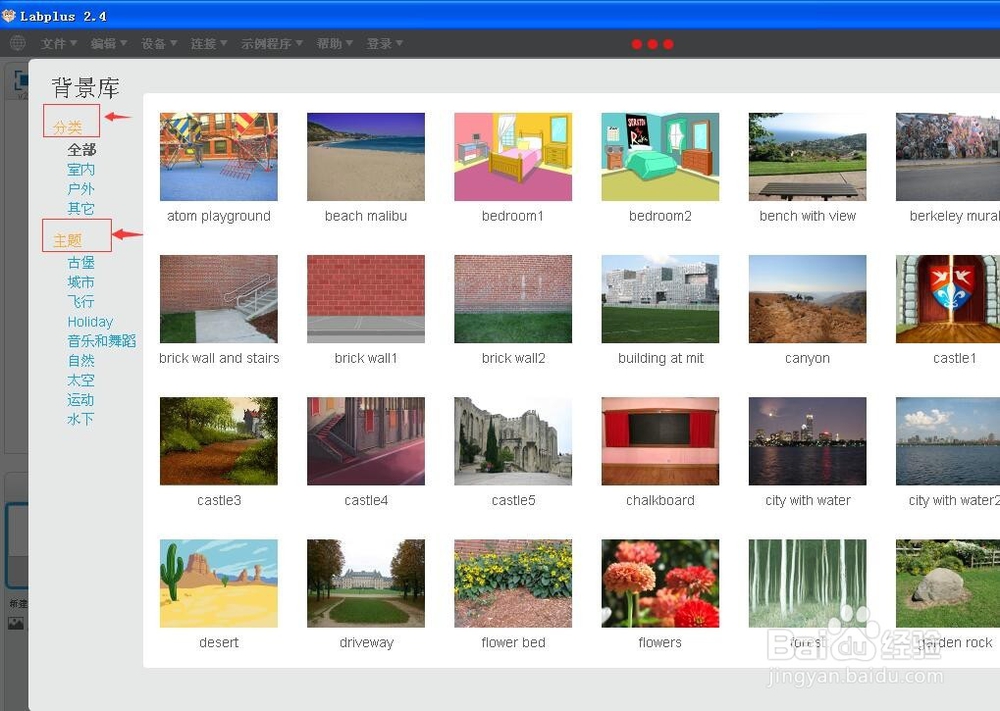Image resolution: width=1000 pixels, height=711 pixels.
Task: Select the 其它 category
Action: [x=81, y=209]
